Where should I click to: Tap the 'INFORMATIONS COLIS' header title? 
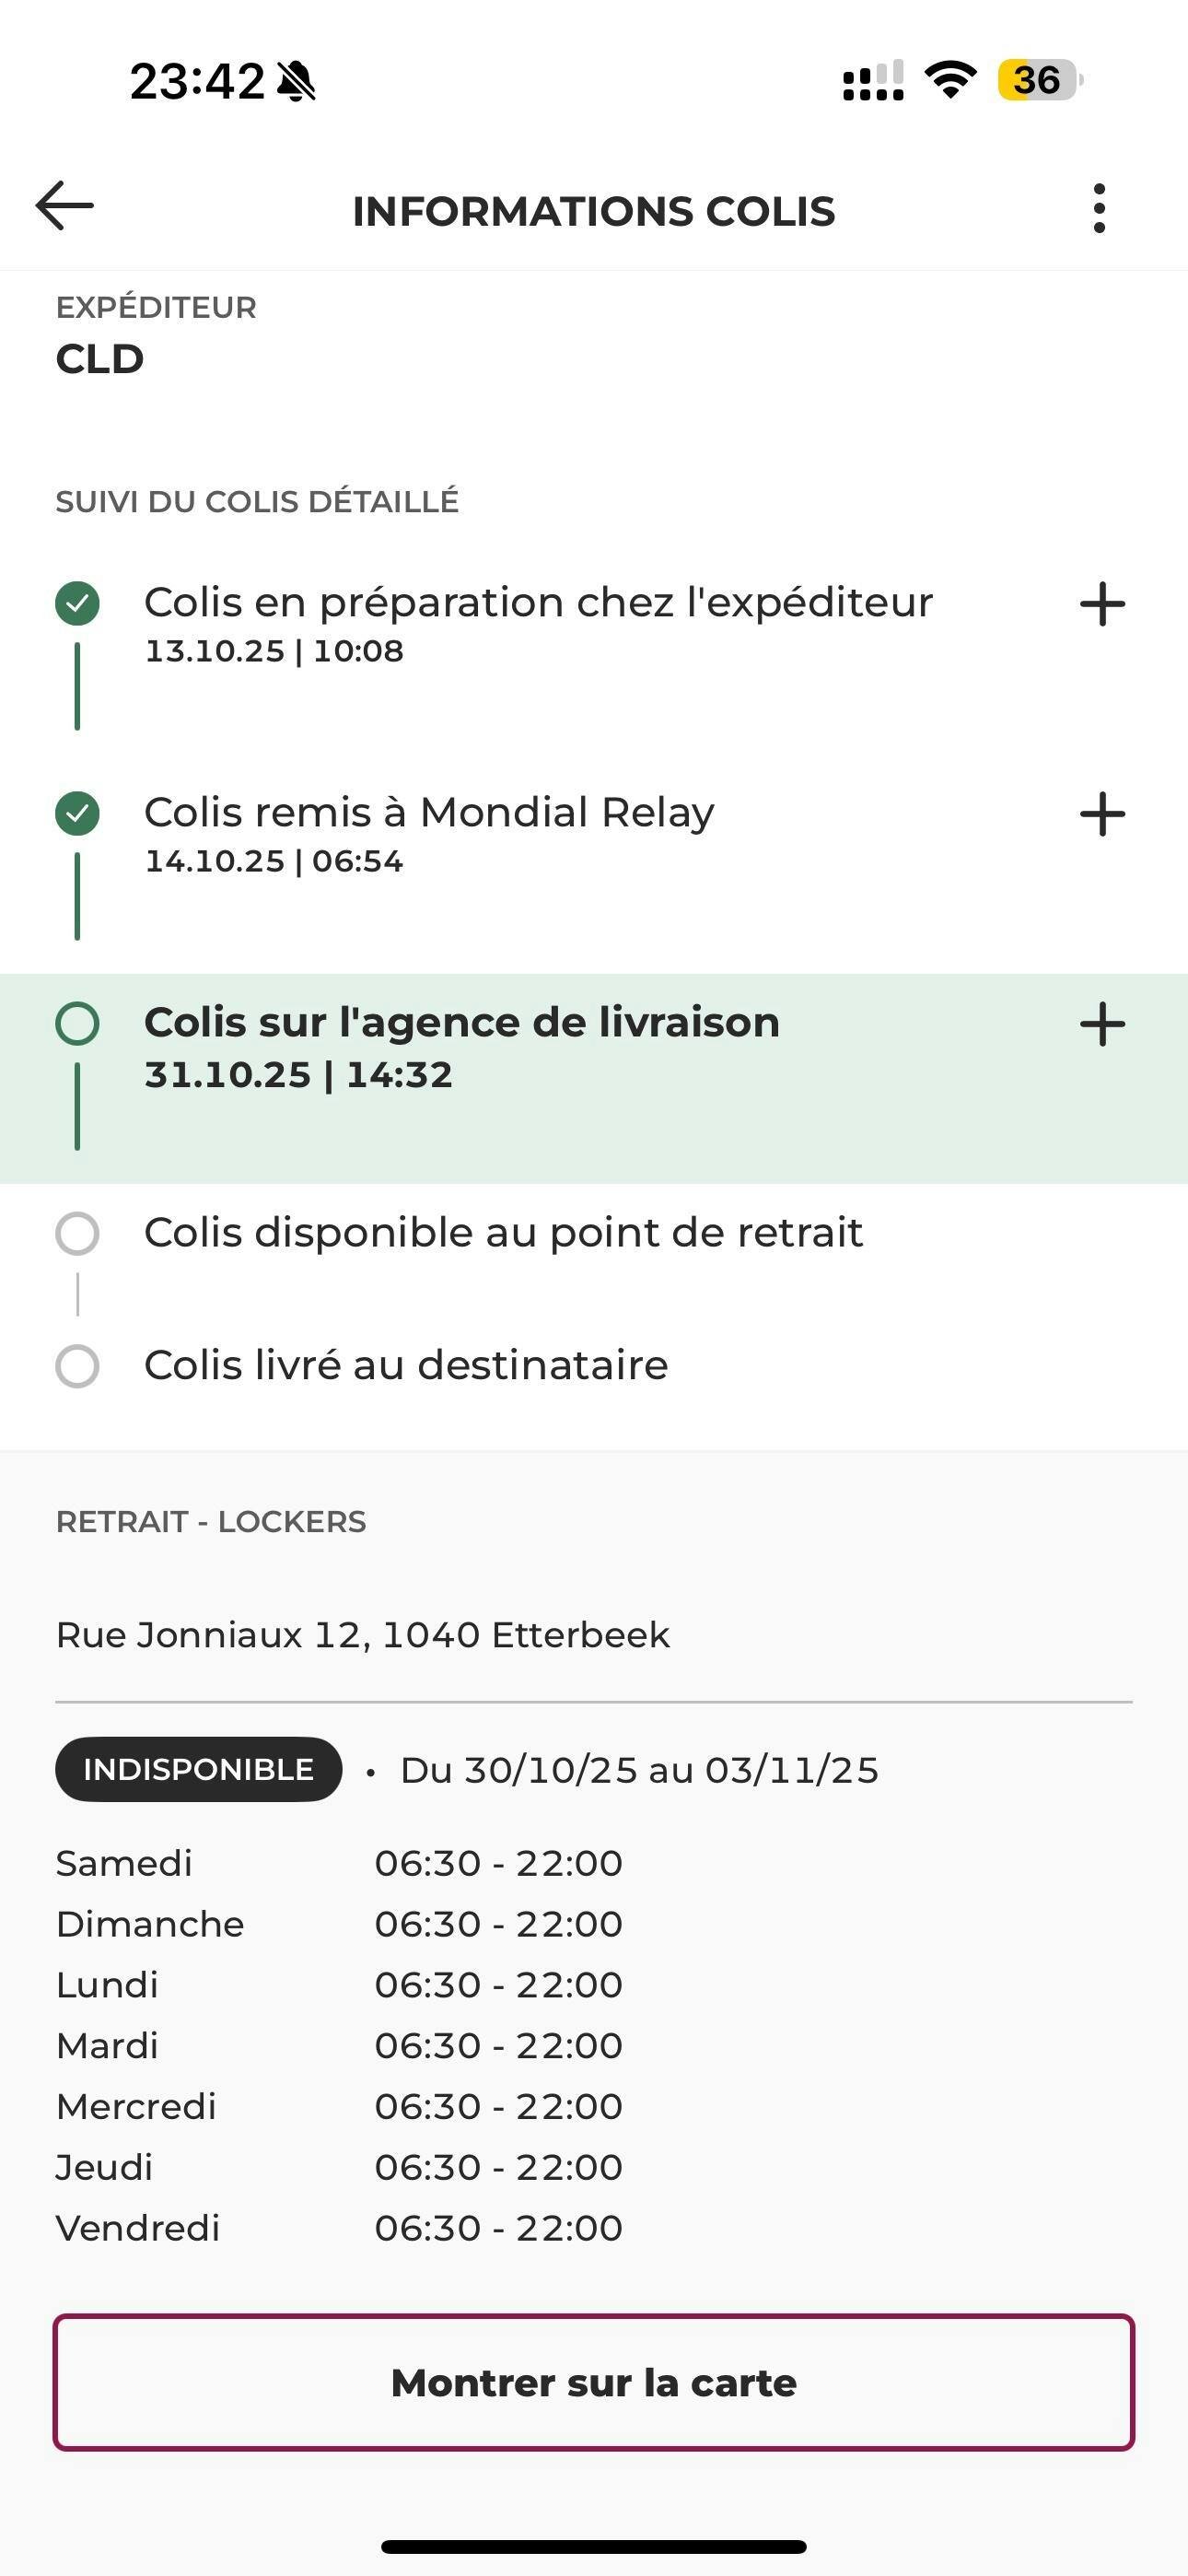[x=594, y=211]
